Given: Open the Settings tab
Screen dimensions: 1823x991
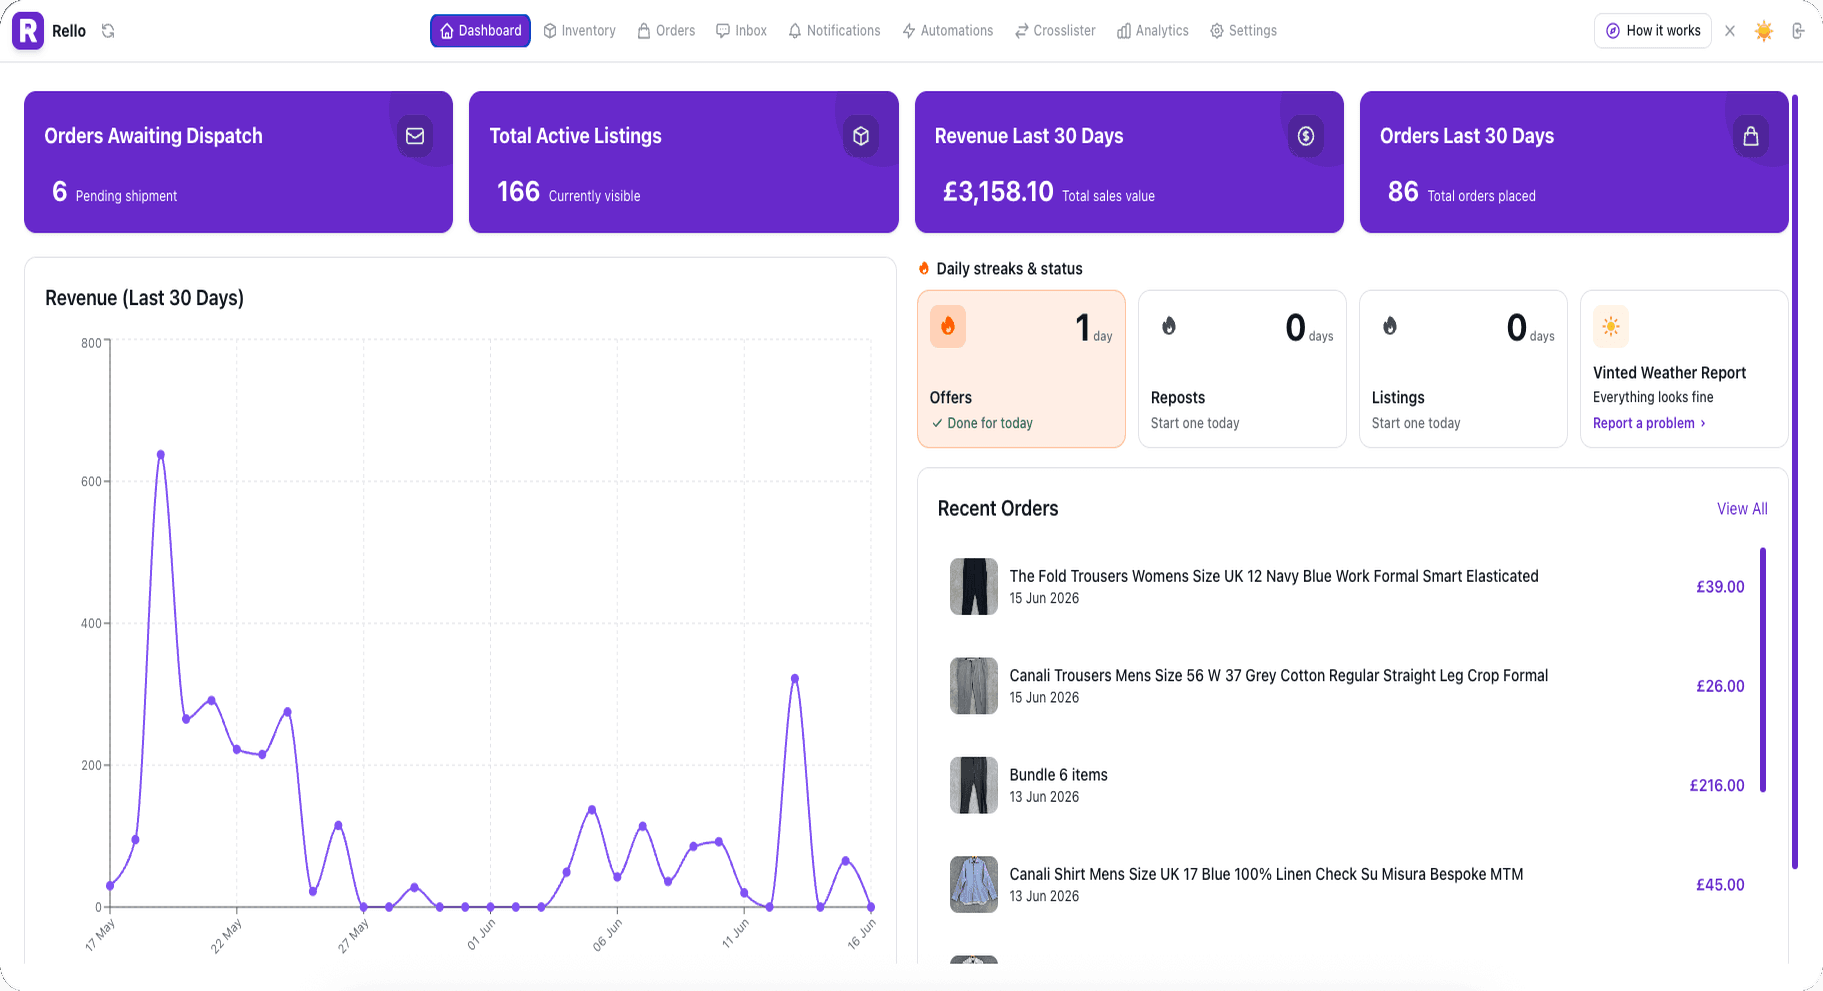Looking at the screenshot, I should click(x=1243, y=31).
